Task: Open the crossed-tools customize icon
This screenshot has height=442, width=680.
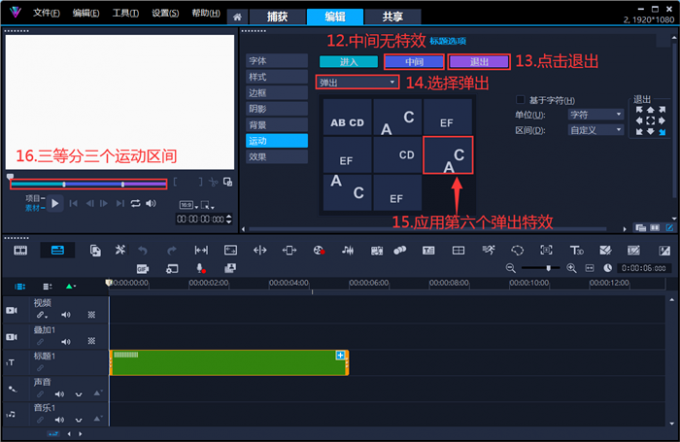Action: (x=120, y=250)
